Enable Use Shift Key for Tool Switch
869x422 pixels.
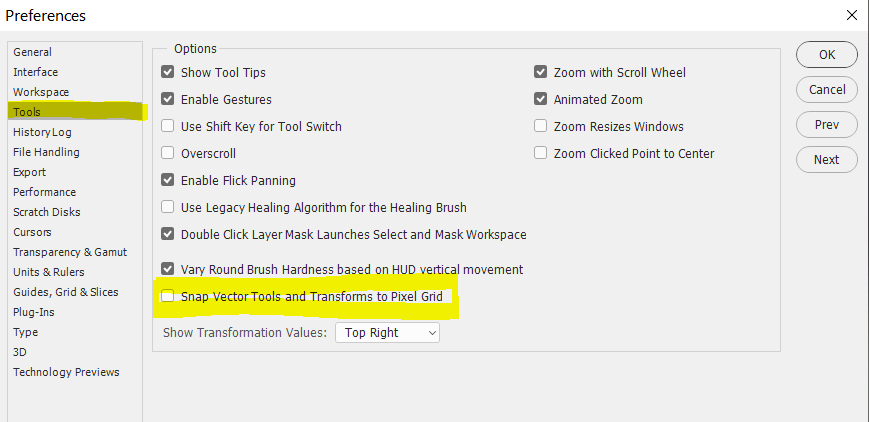(168, 127)
